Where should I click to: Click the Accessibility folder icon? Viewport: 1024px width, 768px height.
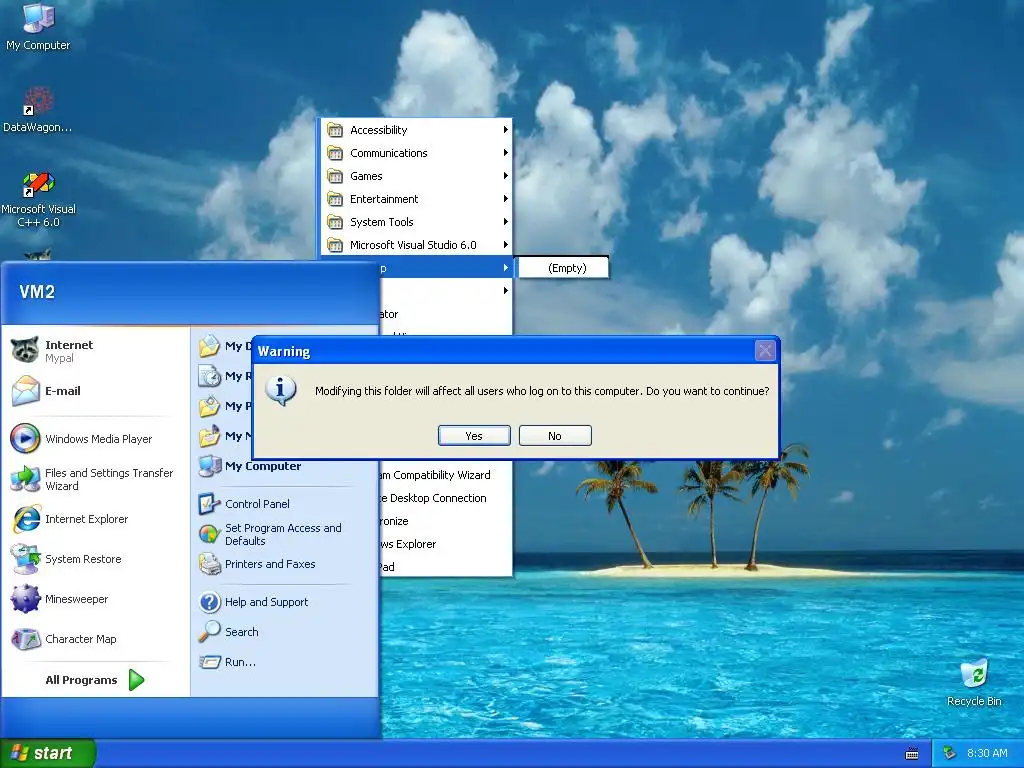[335, 130]
